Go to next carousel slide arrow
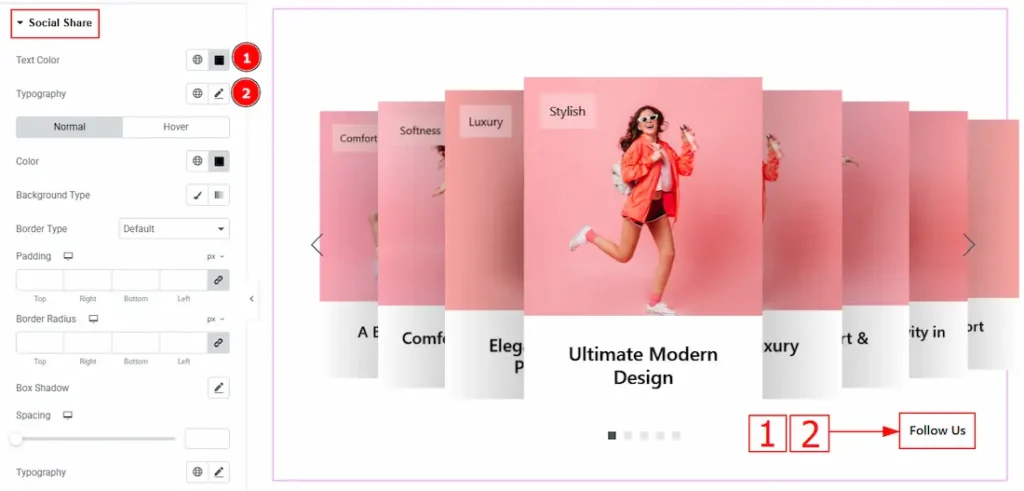The height and width of the screenshot is (491, 1024). [x=968, y=245]
